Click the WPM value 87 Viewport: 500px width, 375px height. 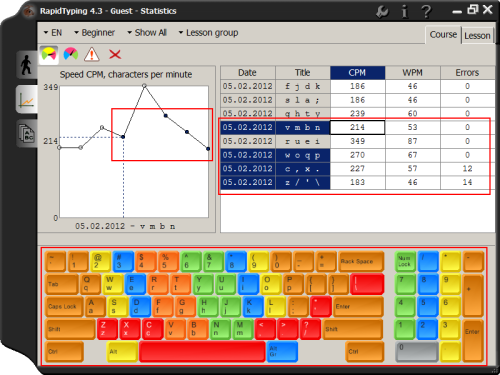[413, 141]
